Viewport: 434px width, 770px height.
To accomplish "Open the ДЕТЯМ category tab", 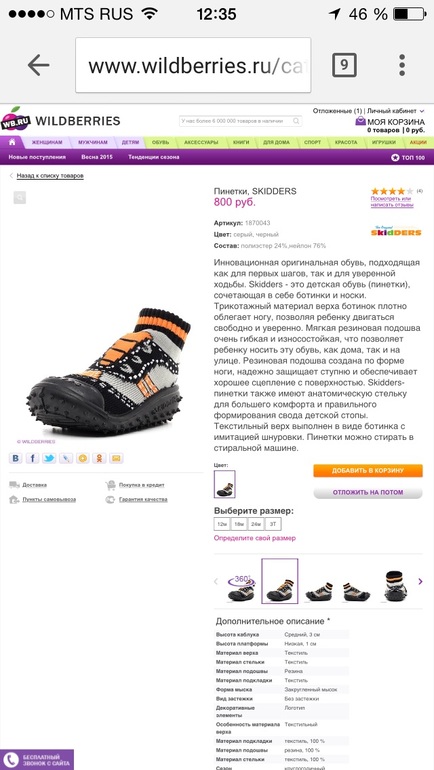I will click(x=130, y=142).
